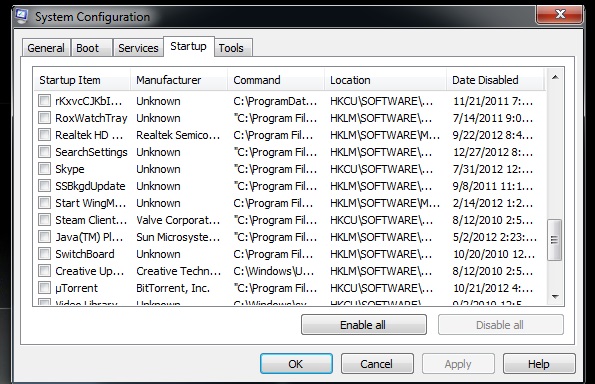Click the Enable all button
Image resolution: width=595 pixels, height=384 pixels.
[364, 325]
